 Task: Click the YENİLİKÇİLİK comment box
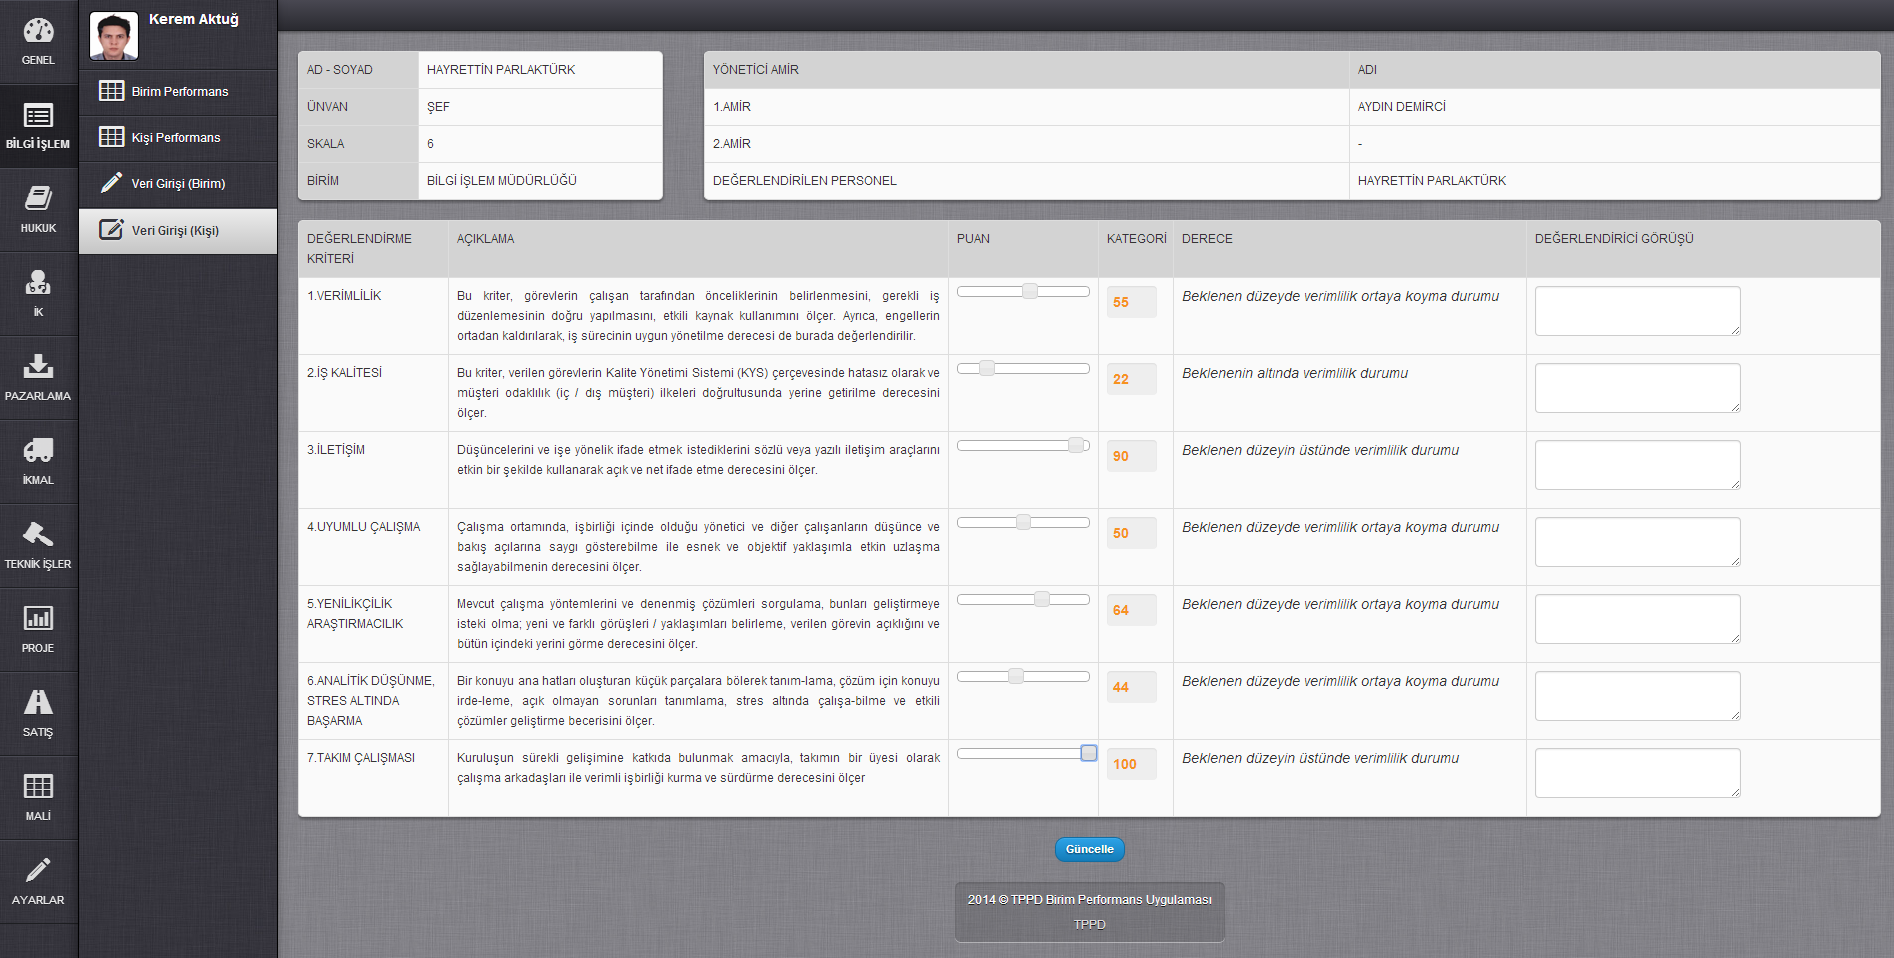point(1637,619)
